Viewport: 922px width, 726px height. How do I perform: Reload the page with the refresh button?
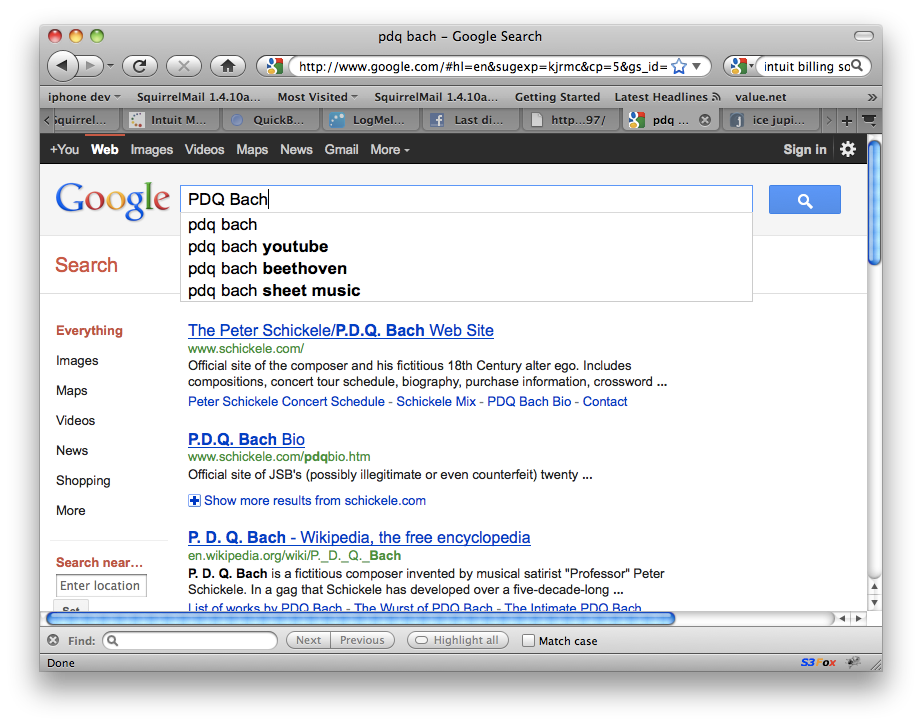click(139, 66)
